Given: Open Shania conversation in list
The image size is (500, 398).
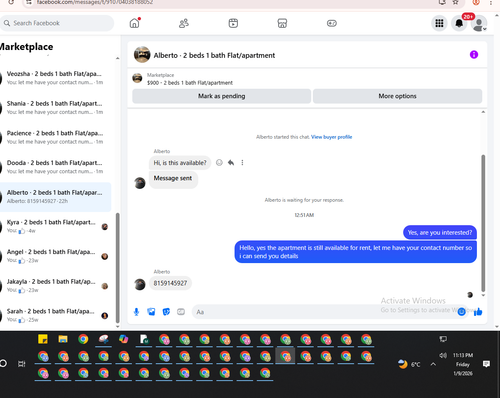Looking at the screenshot, I should tap(55, 107).
